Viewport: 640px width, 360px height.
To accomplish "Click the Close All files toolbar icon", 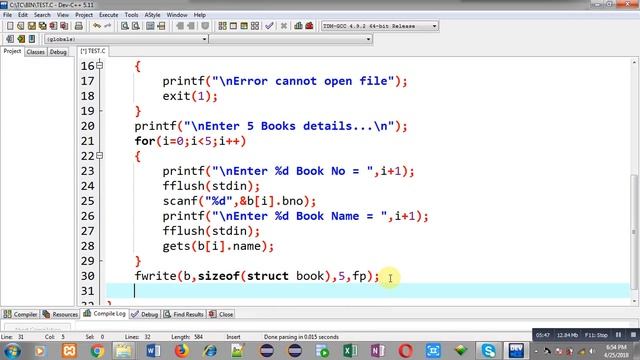I will coord(64,26).
